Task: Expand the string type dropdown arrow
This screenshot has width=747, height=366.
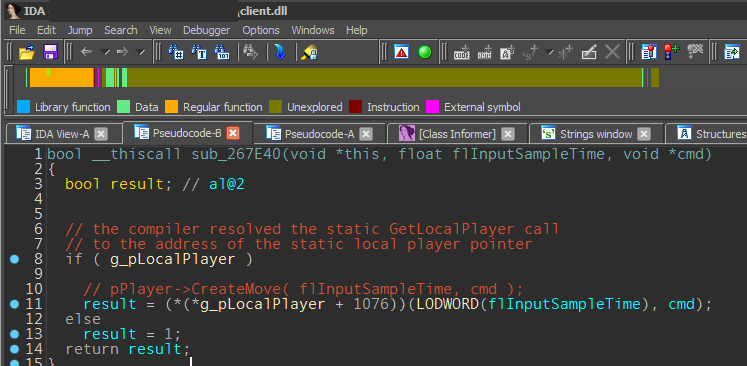Action: [x=549, y=51]
